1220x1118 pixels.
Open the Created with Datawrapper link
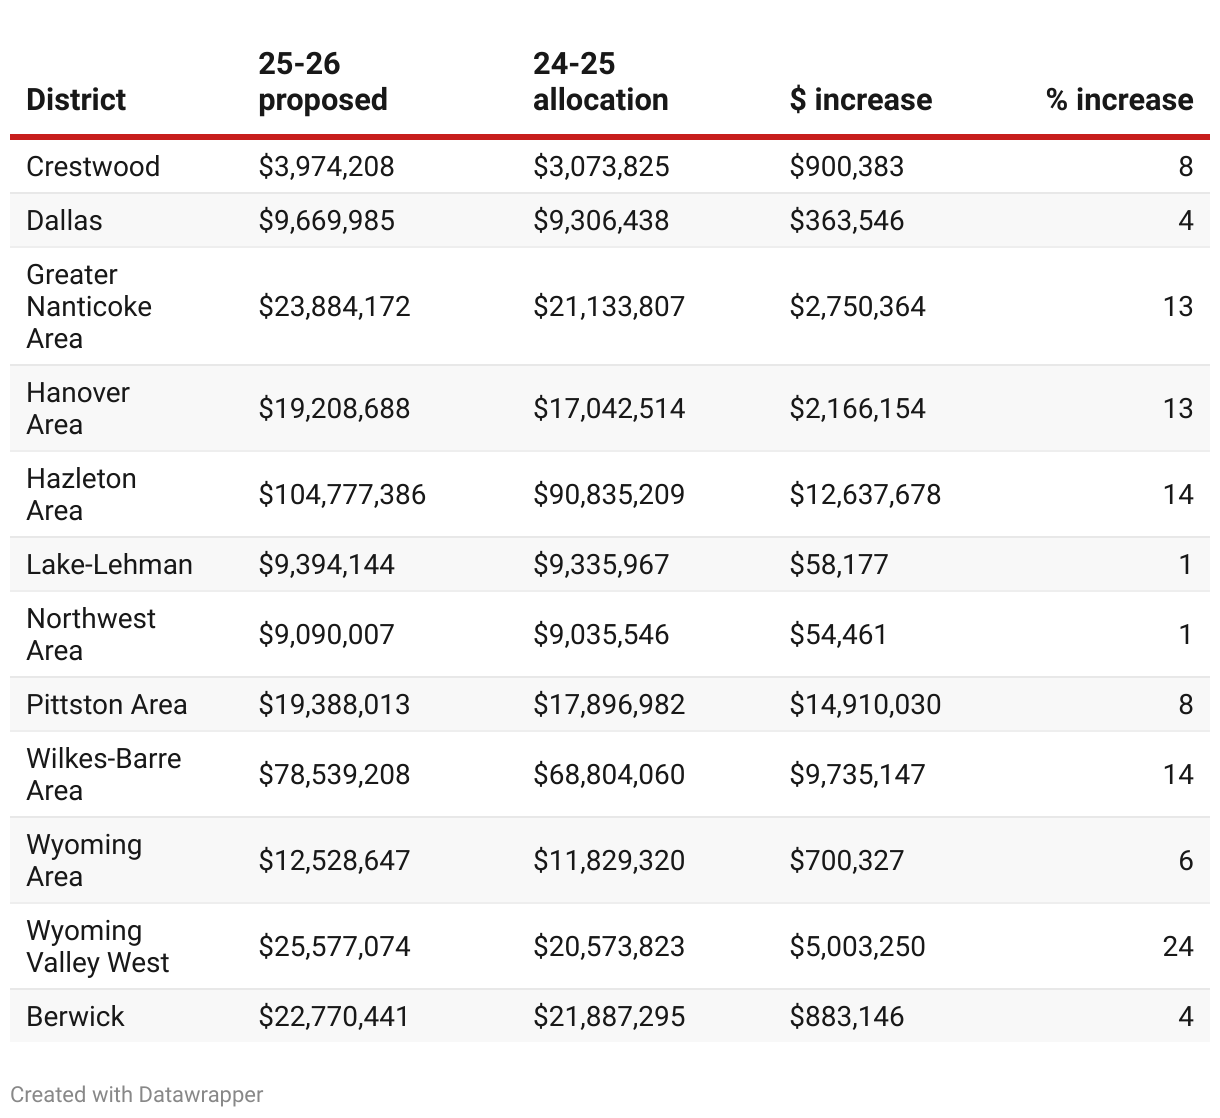(137, 1094)
